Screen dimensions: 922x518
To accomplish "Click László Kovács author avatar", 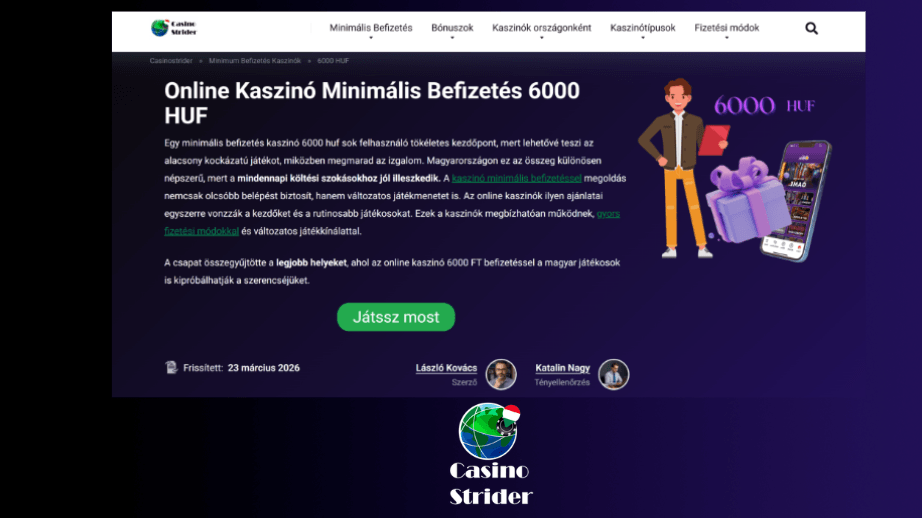I will (501, 375).
